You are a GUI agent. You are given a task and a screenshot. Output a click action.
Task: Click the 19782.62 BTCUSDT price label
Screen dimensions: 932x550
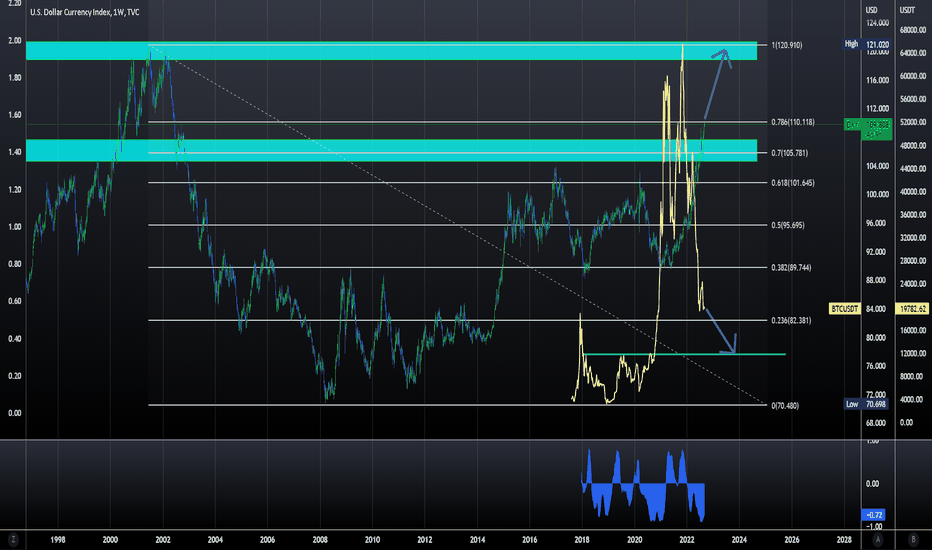[x=912, y=309]
